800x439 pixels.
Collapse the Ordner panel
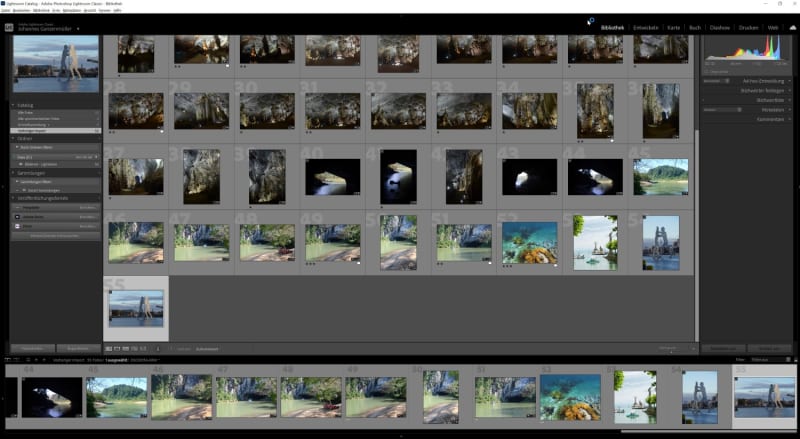(13, 138)
